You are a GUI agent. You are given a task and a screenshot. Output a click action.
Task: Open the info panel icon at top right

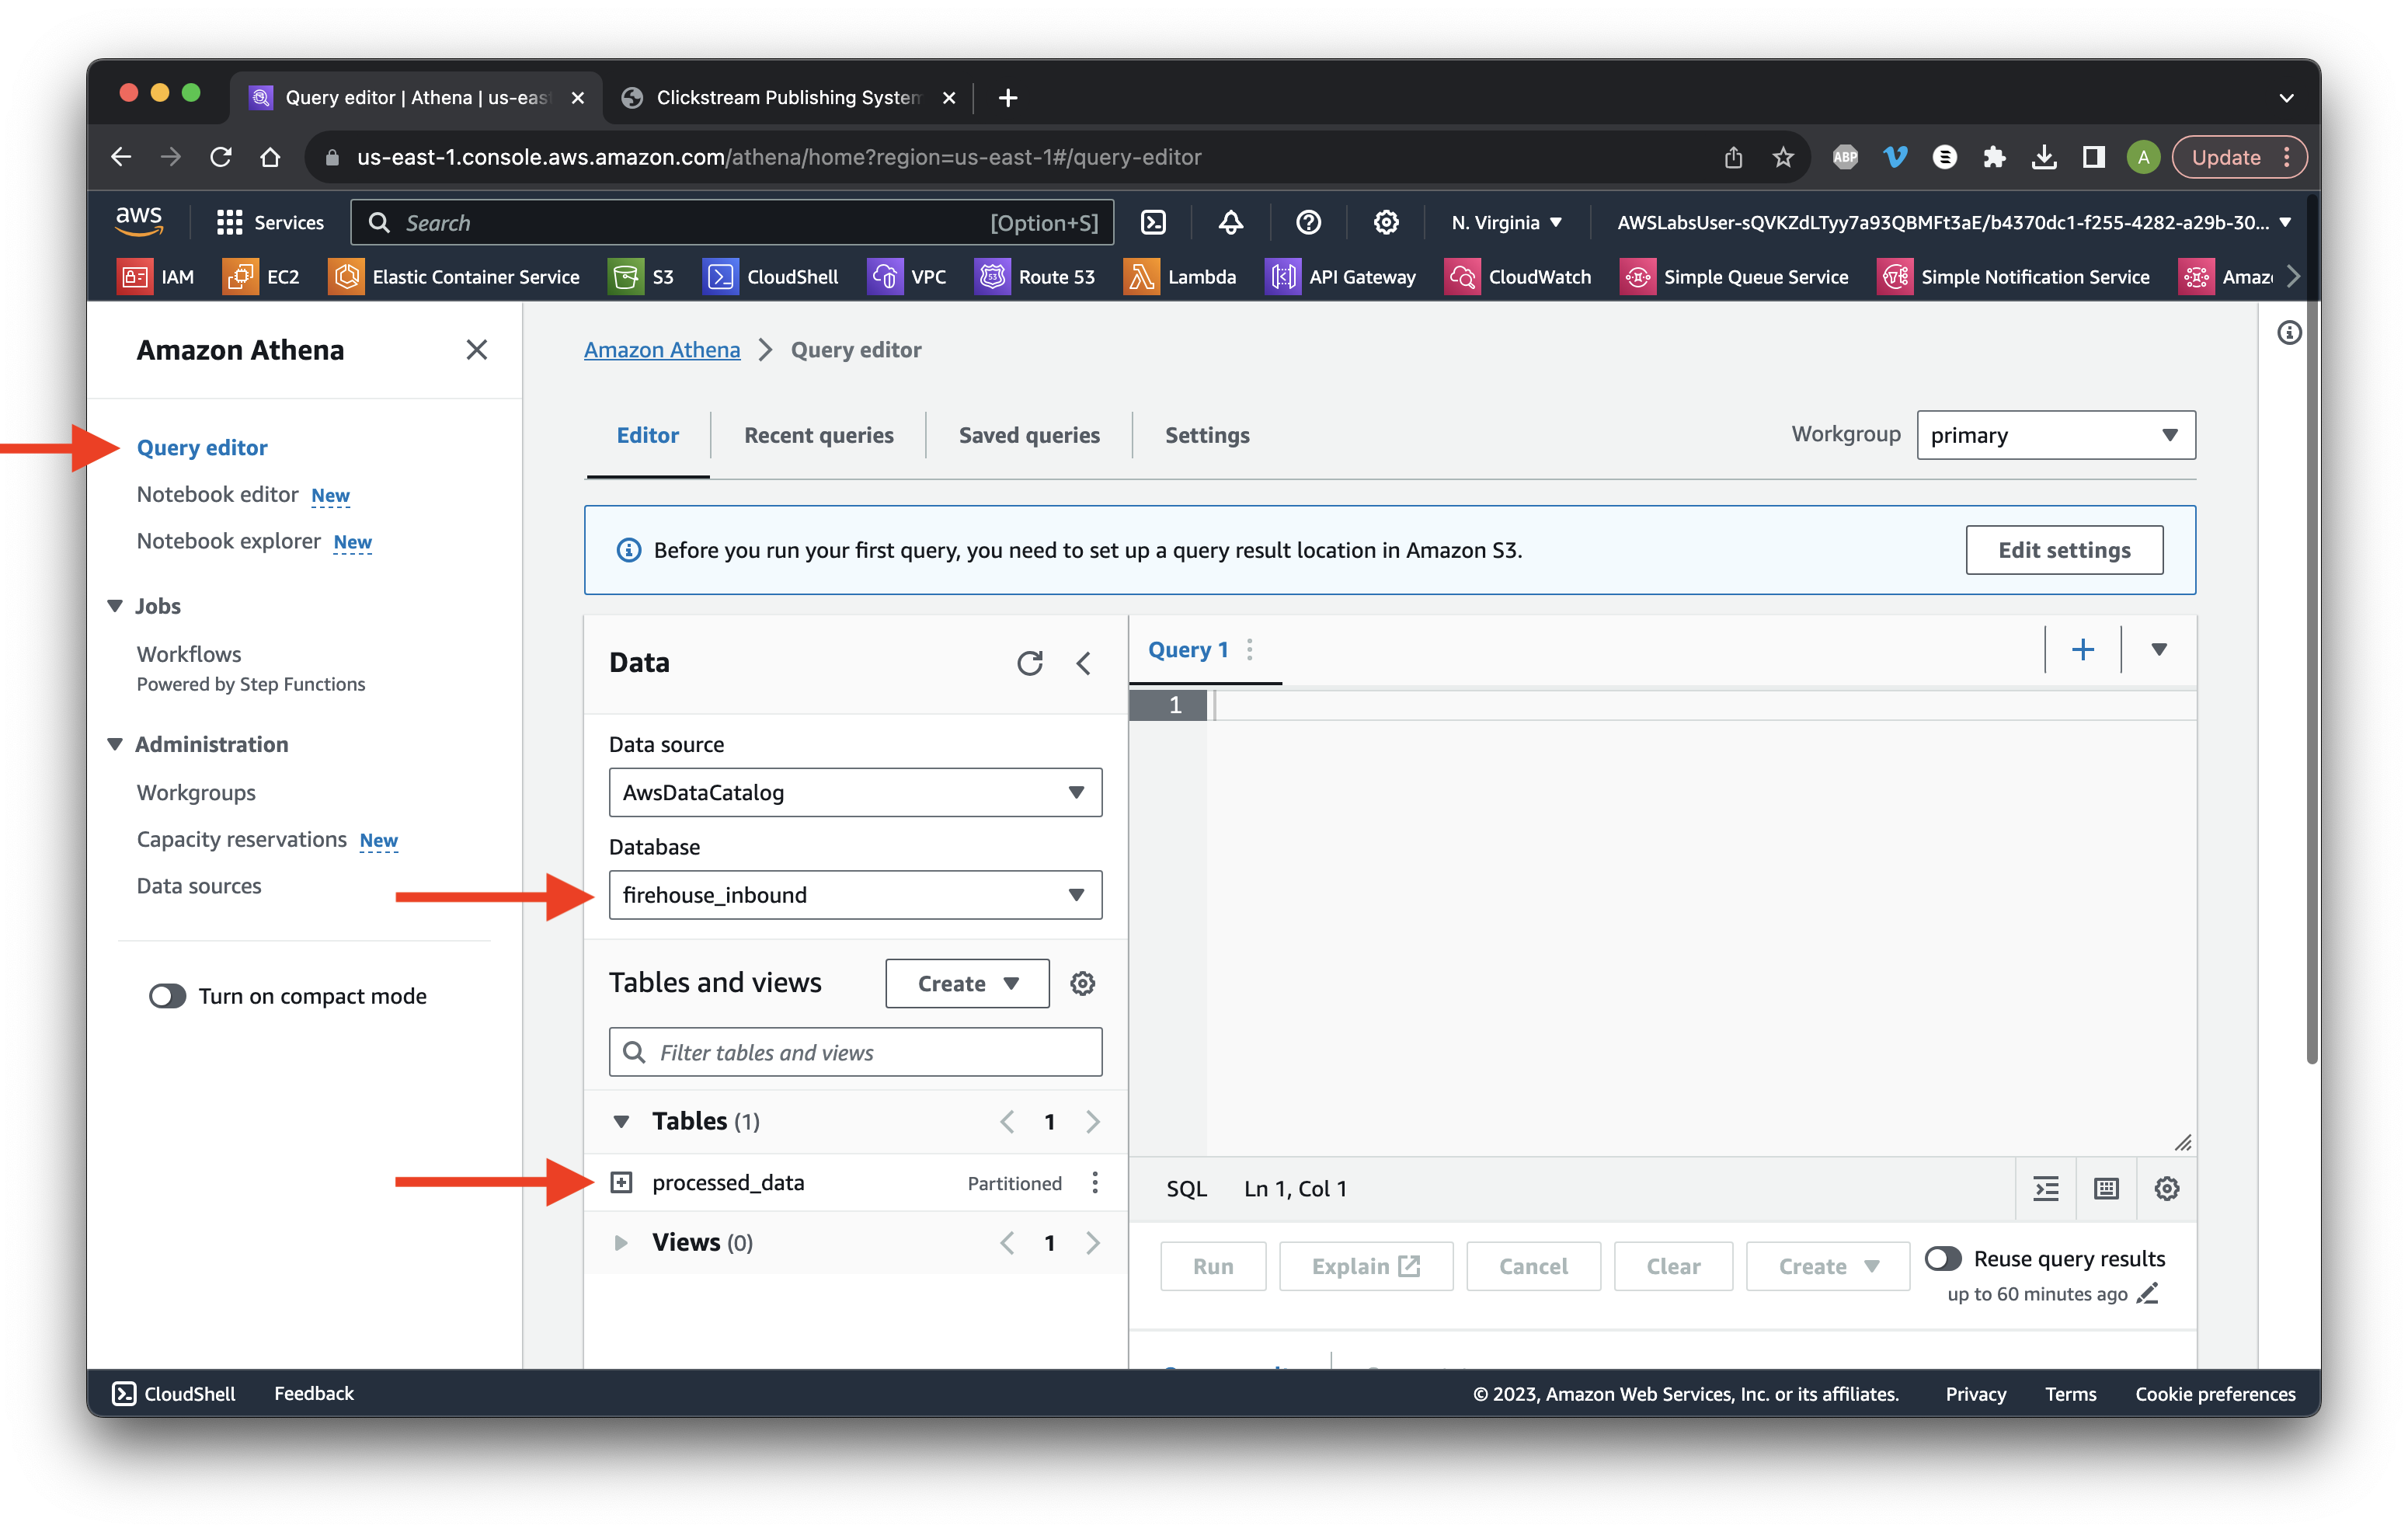[x=2289, y=332]
